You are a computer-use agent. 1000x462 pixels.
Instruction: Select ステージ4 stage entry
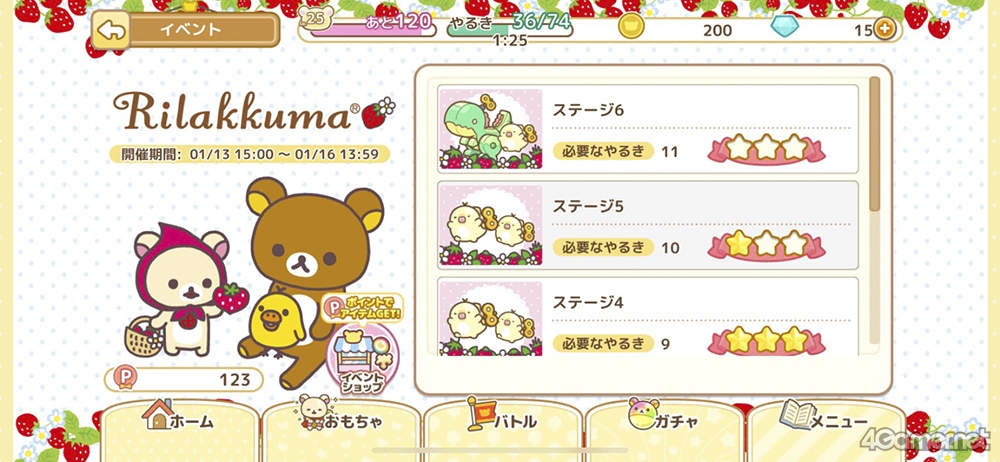pyautogui.click(x=648, y=317)
